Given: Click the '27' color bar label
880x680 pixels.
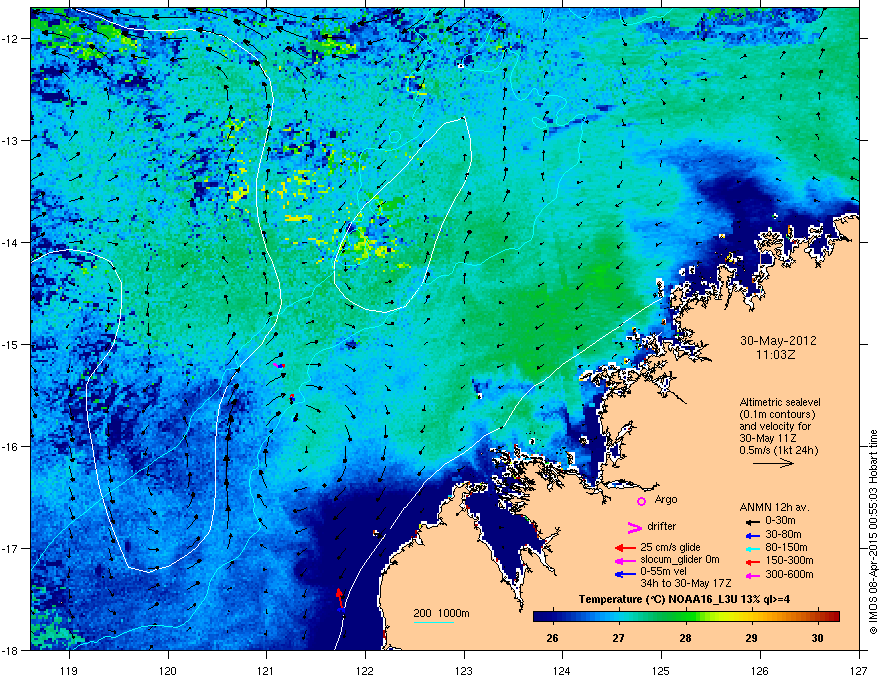Looking at the screenshot, I should point(618,638).
